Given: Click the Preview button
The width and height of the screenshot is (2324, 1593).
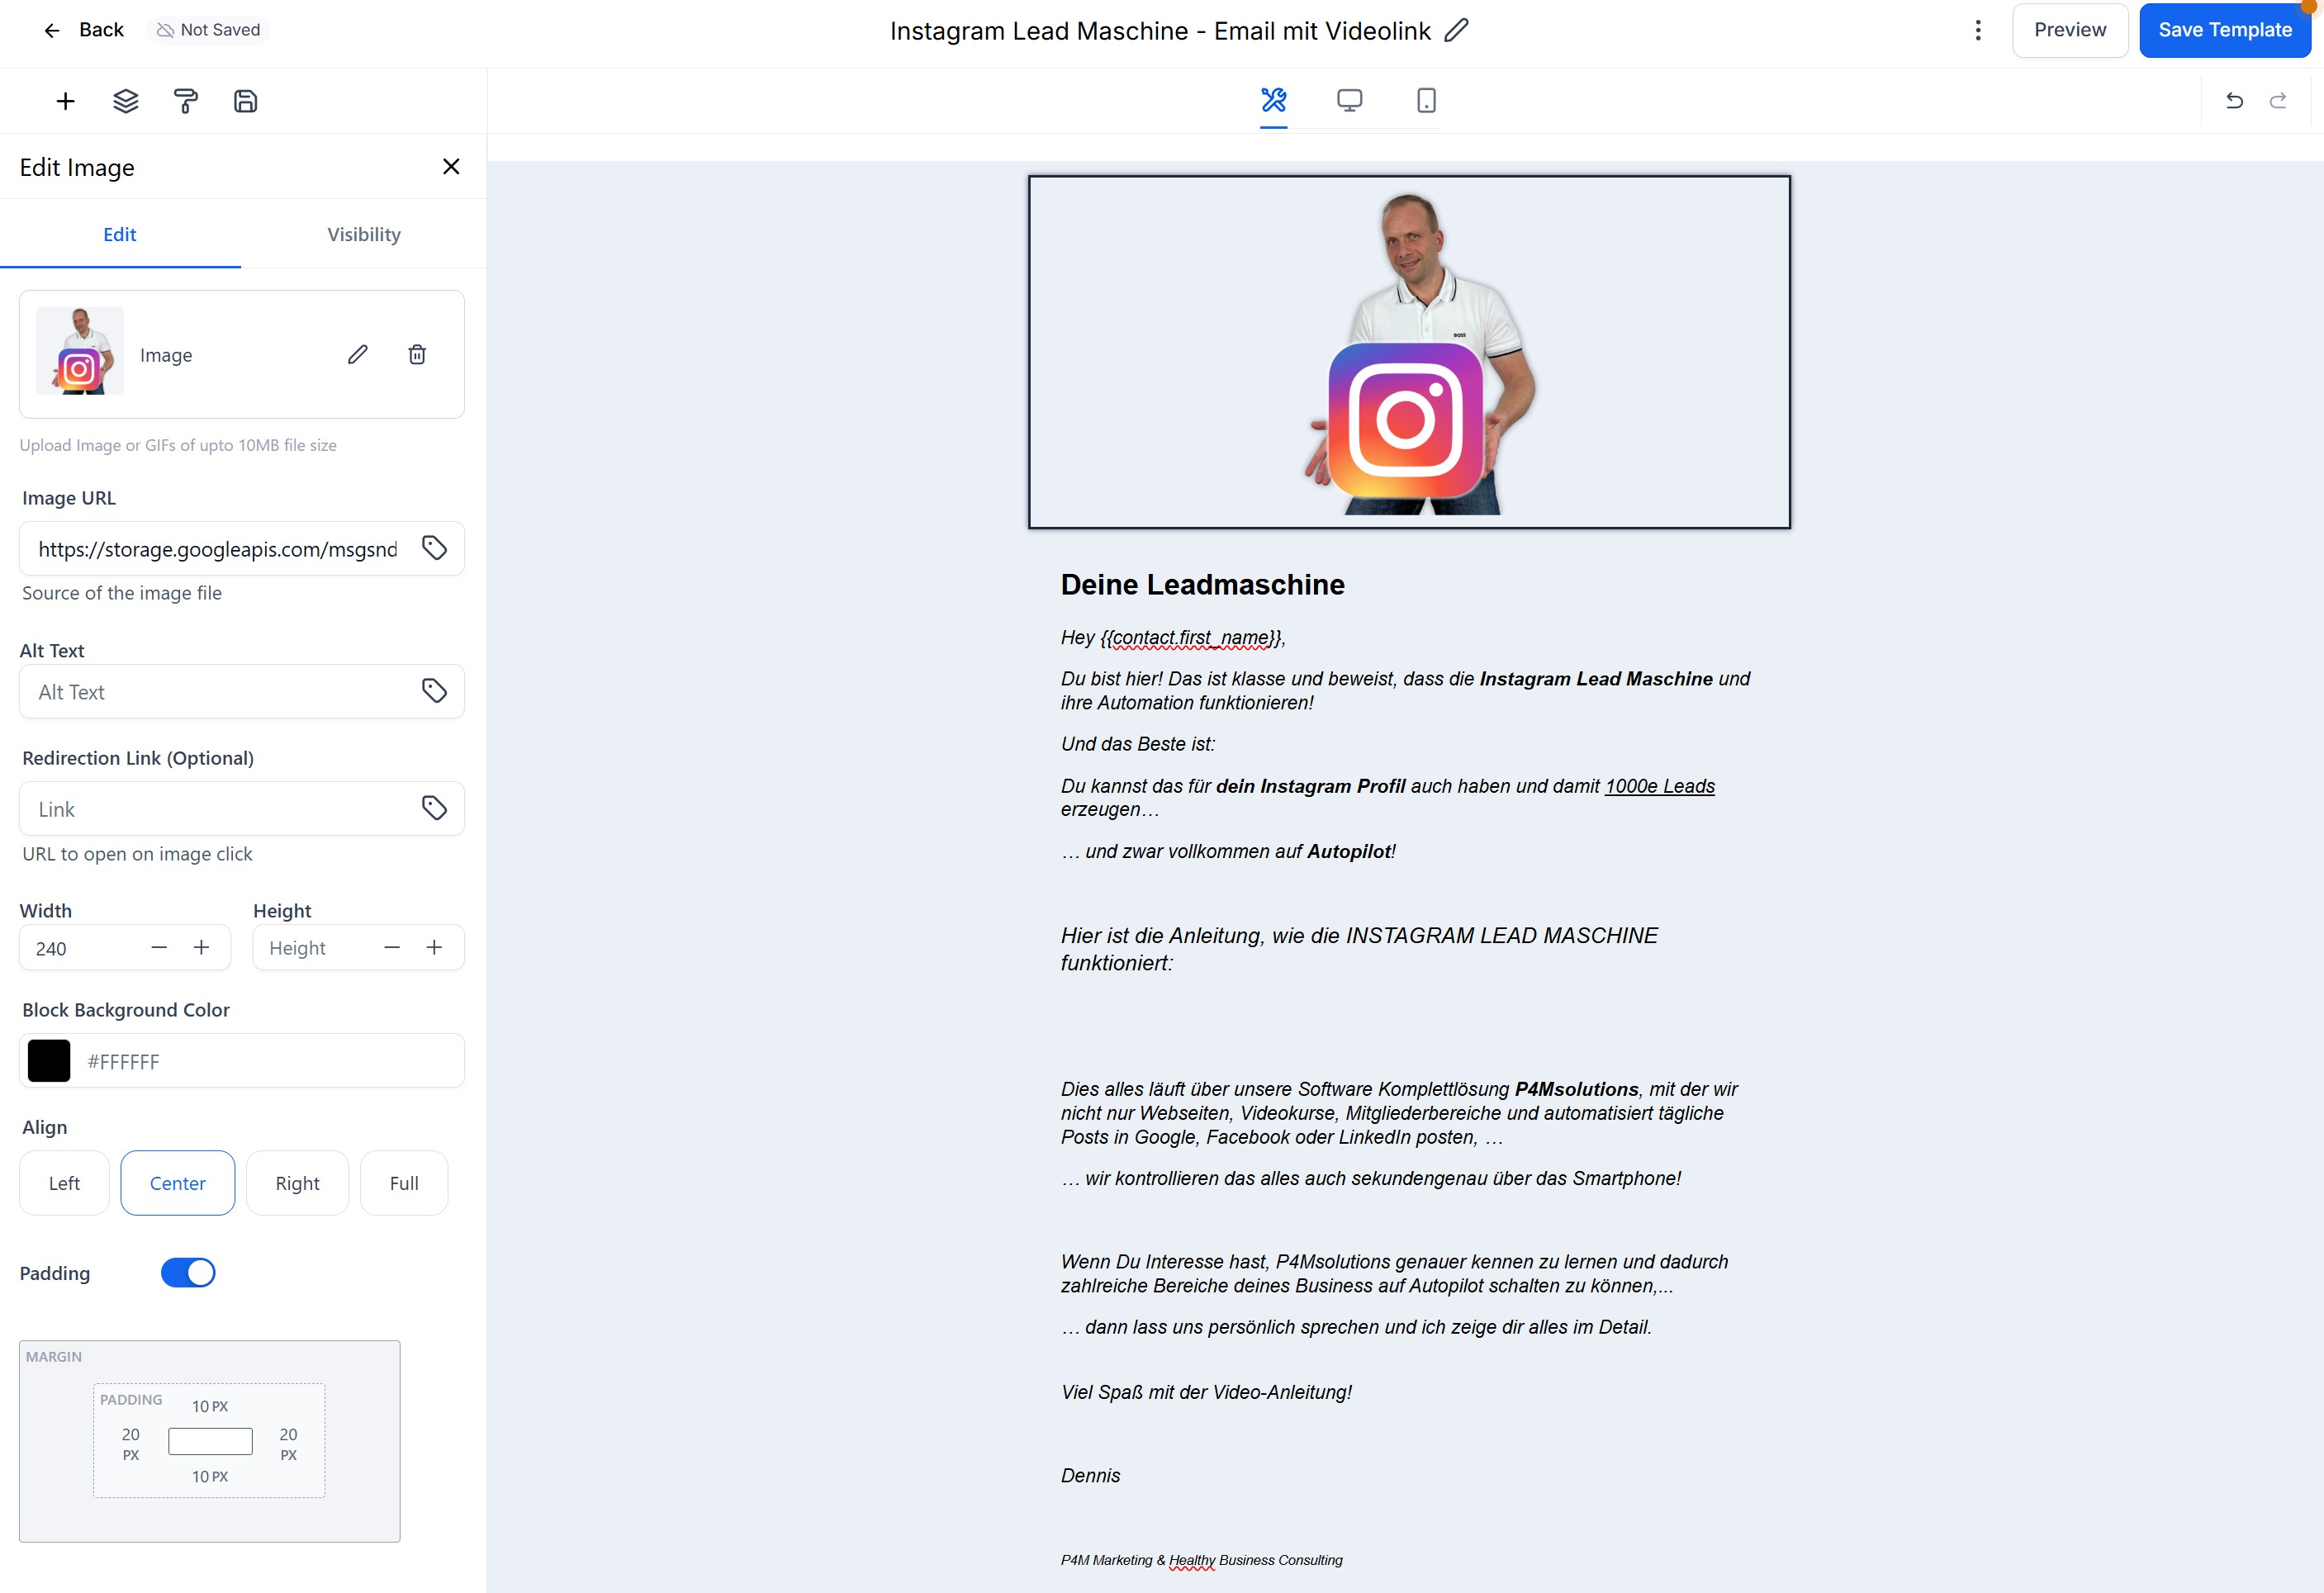Looking at the screenshot, I should [x=2069, y=30].
